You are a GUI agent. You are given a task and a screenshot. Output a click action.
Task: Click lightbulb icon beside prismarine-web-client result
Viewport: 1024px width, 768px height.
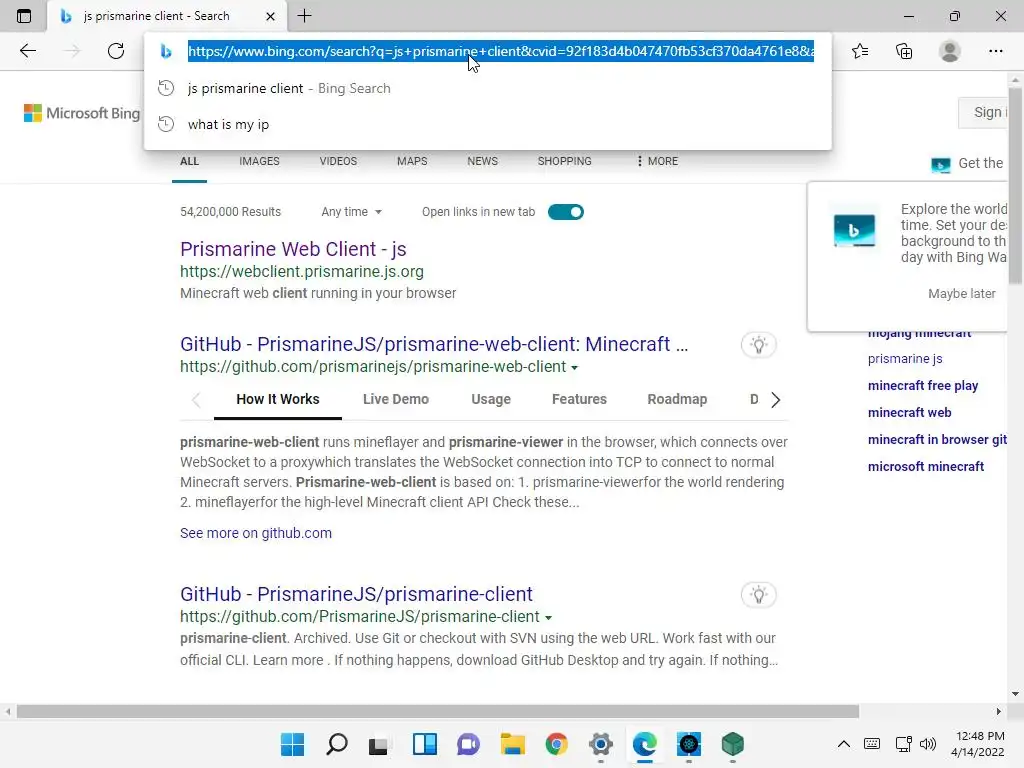pyautogui.click(x=758, y=345)
